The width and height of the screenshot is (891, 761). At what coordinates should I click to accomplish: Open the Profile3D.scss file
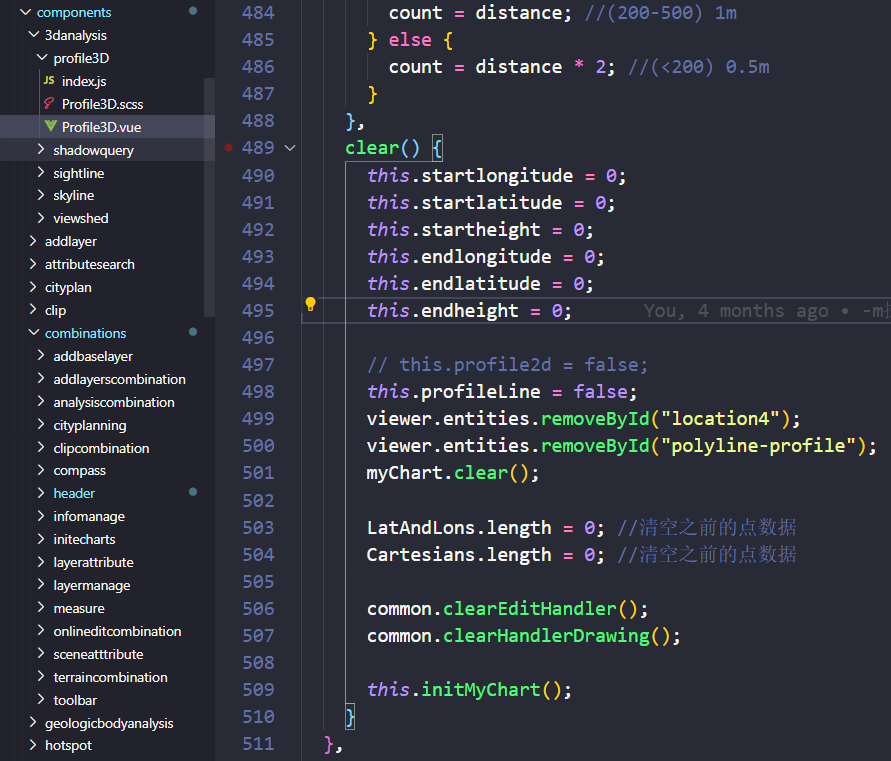[x=102, y=104]
